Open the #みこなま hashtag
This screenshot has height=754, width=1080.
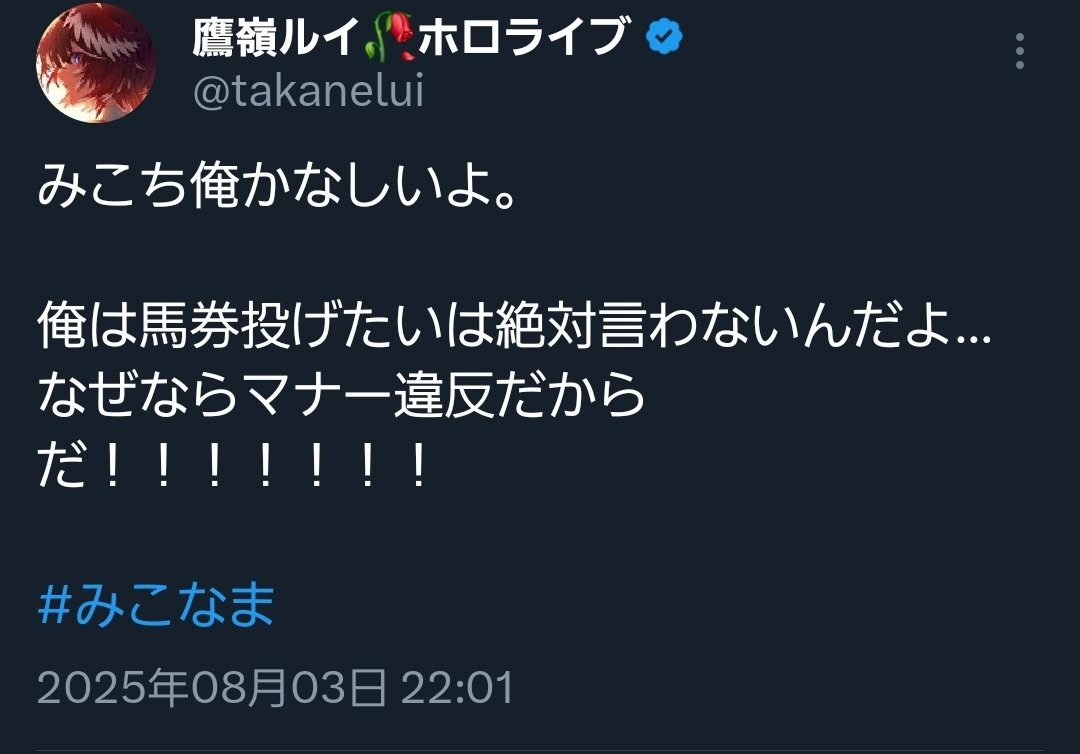click(156, 604)
